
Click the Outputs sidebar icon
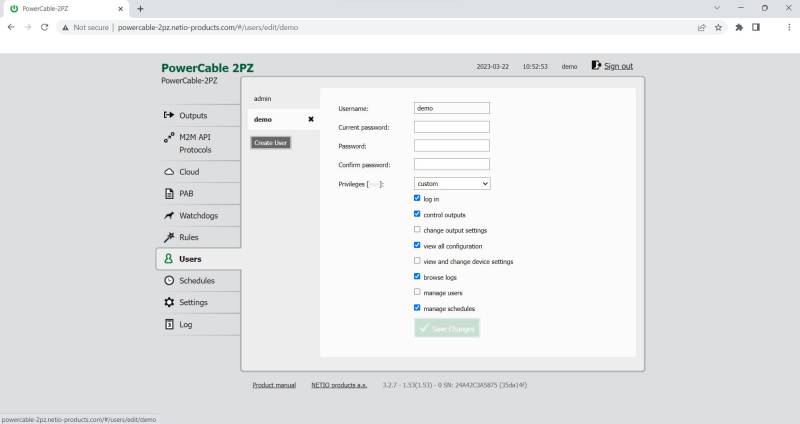pyautogui.click(x=169, y=115)
